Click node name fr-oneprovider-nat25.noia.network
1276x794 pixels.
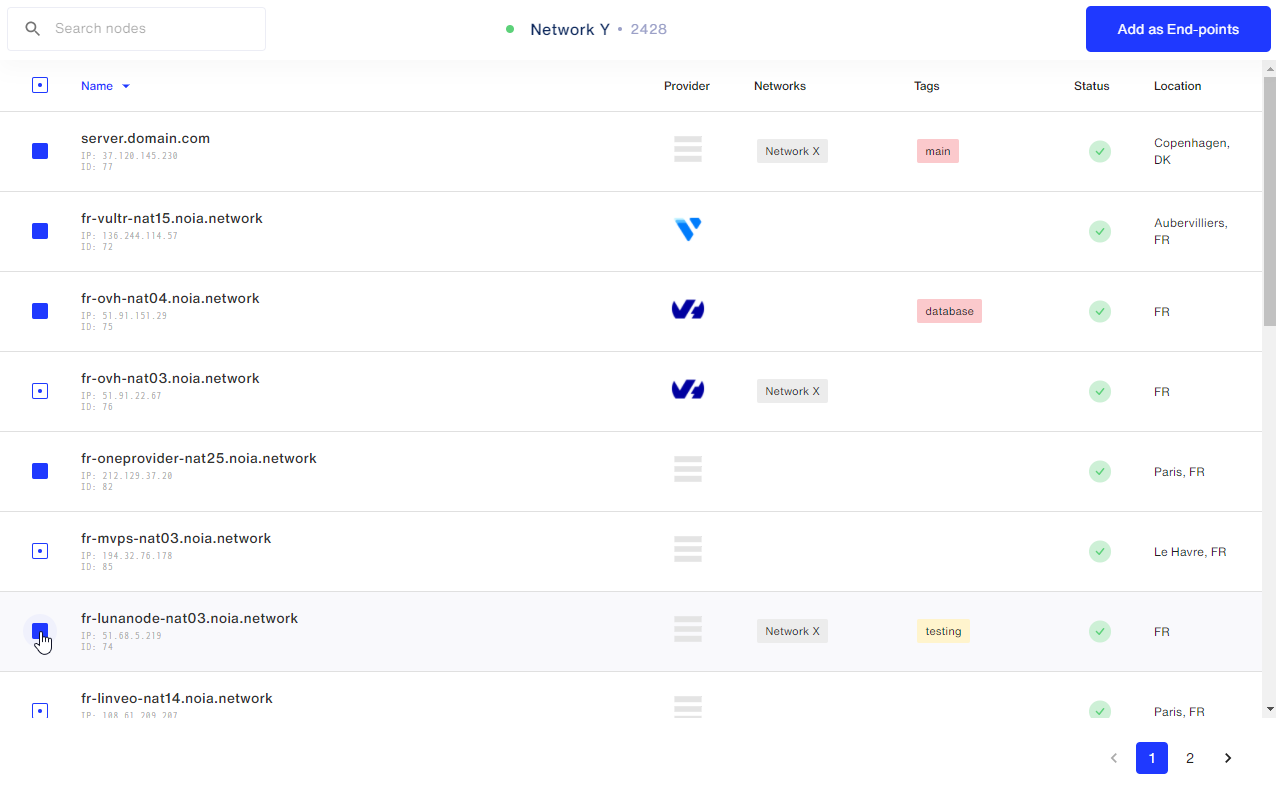pos(199,458)
